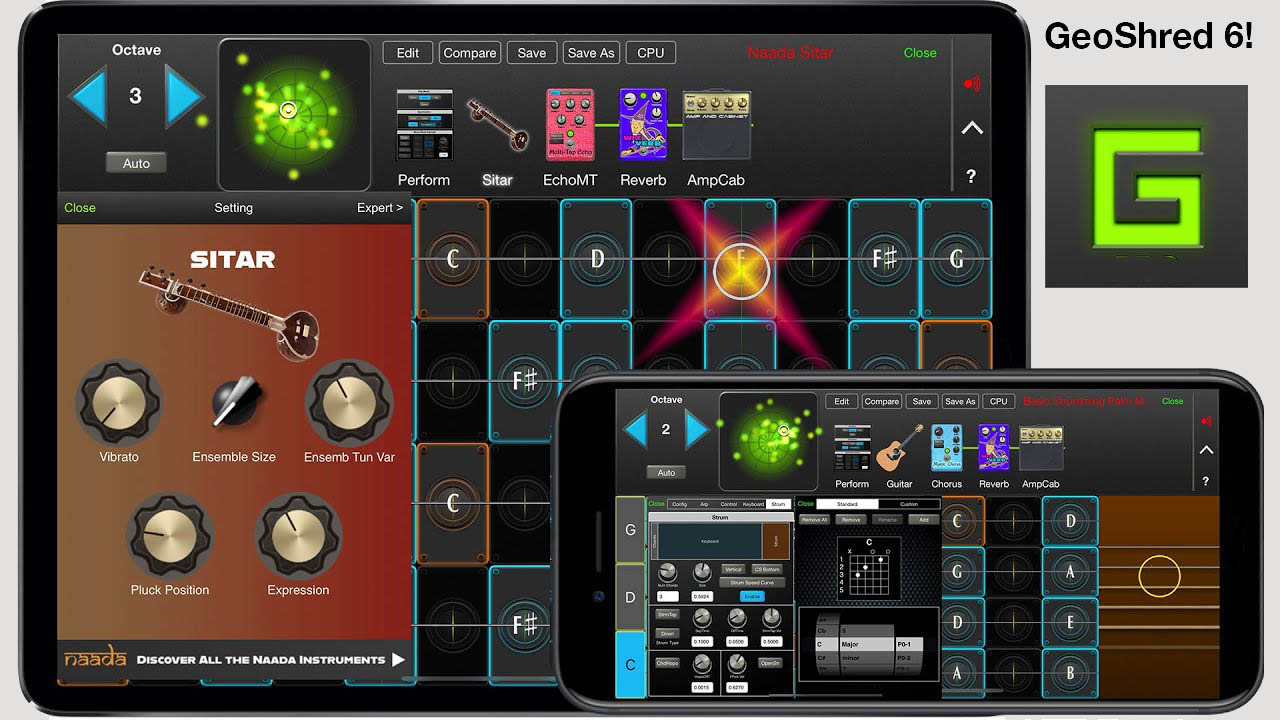Tap the Naada play arrow icon

coord(398,660)
